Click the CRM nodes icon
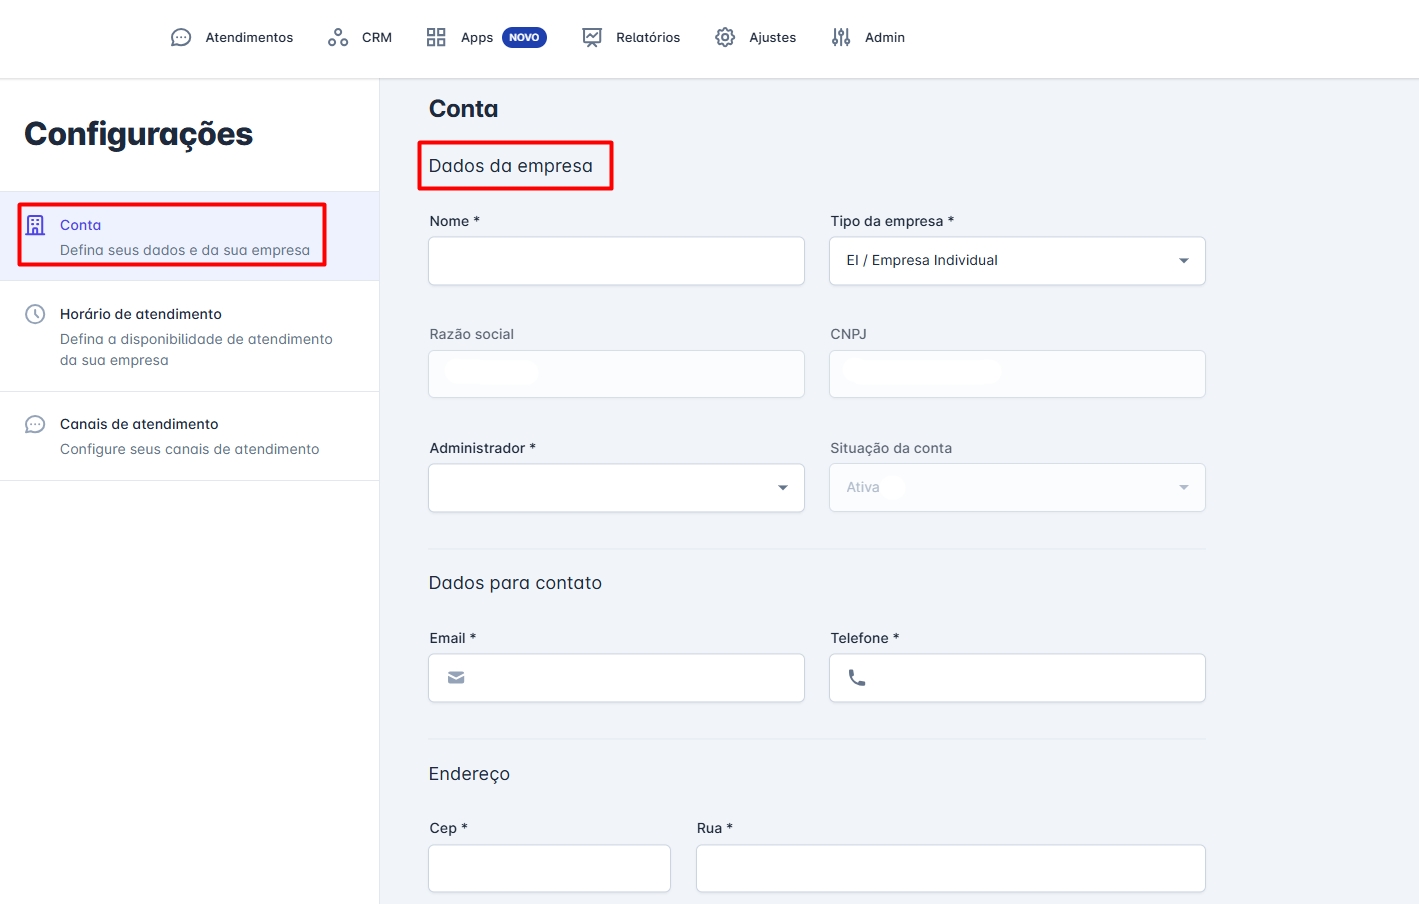 (x=338, y=38)
